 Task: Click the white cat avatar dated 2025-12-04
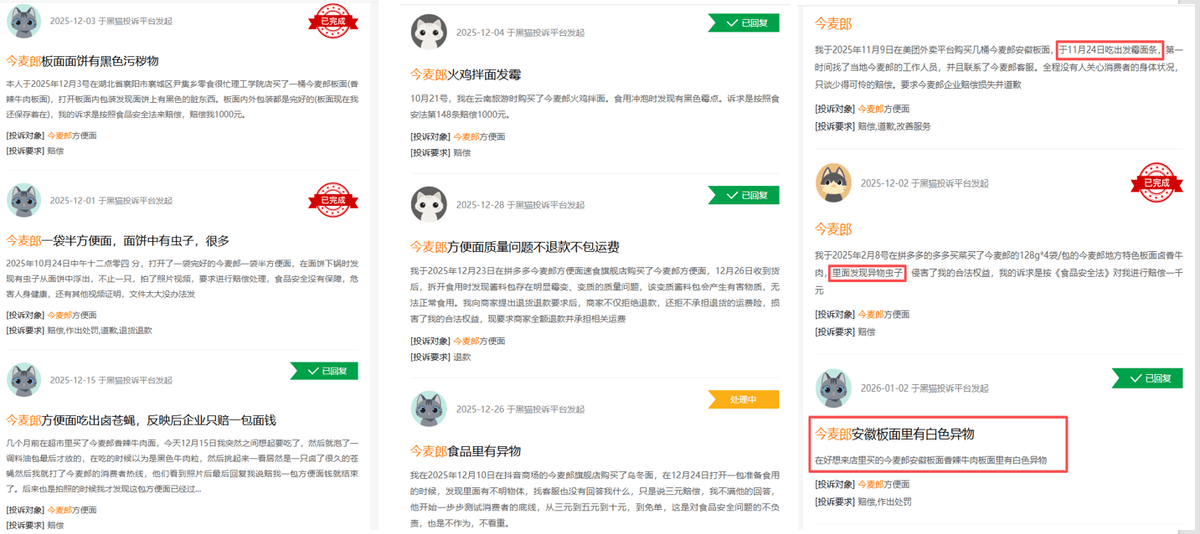pos(429,32)
